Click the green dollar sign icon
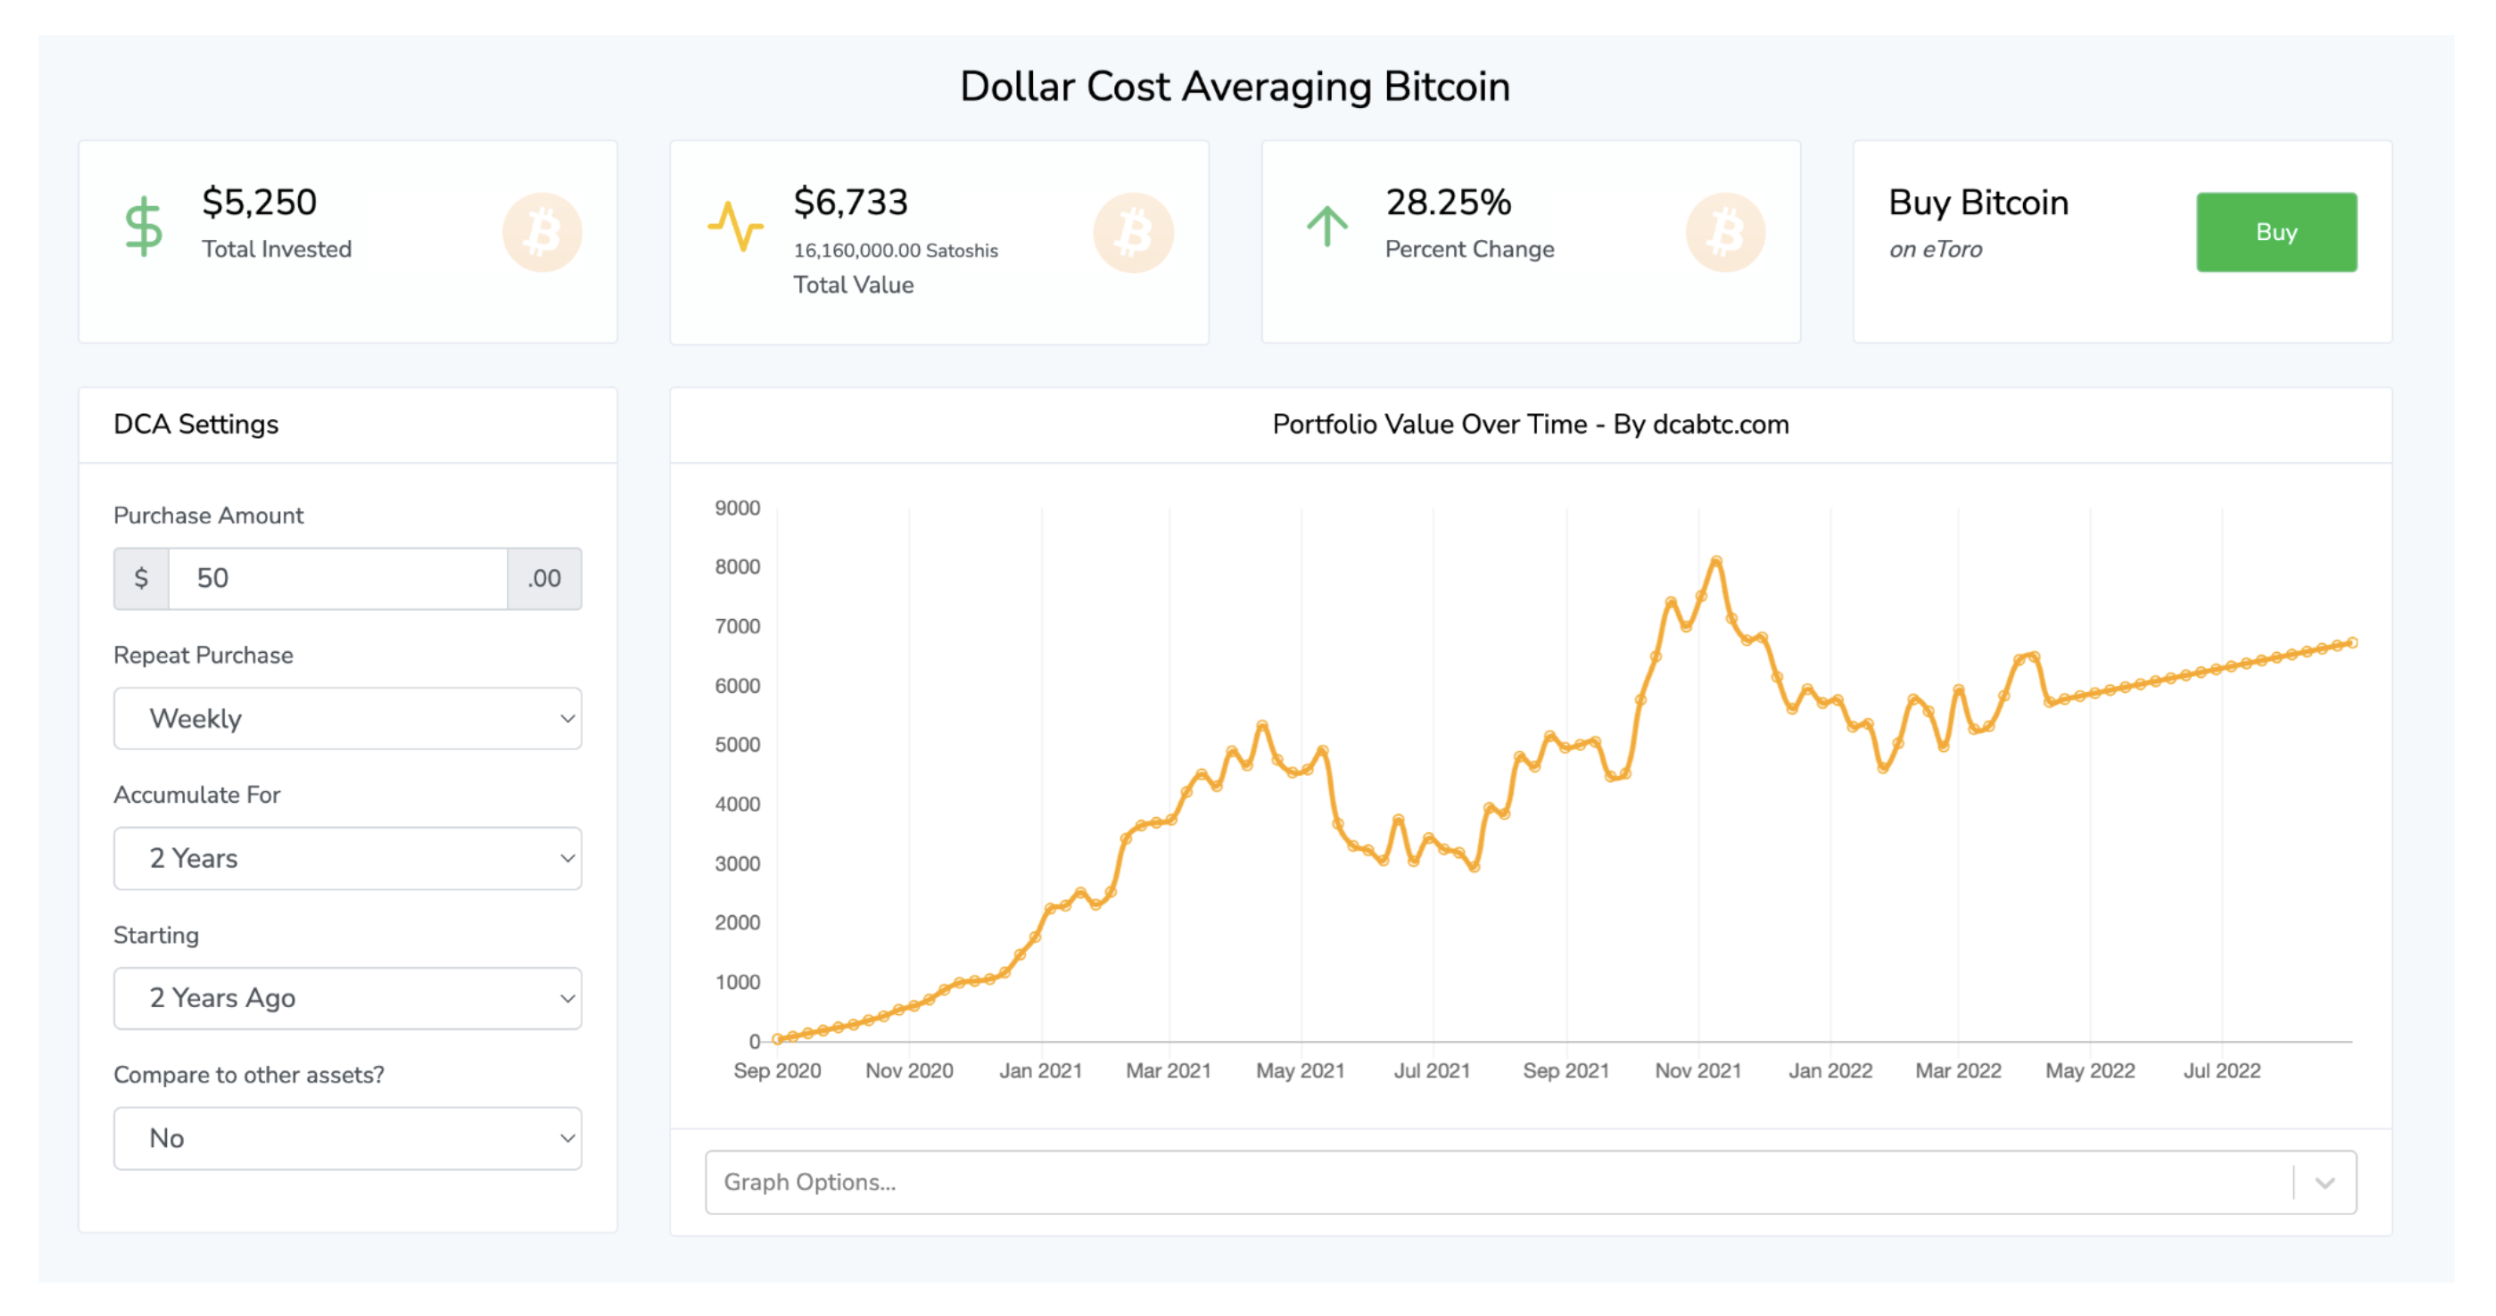 pyautogui.click(x=143, y=226)
